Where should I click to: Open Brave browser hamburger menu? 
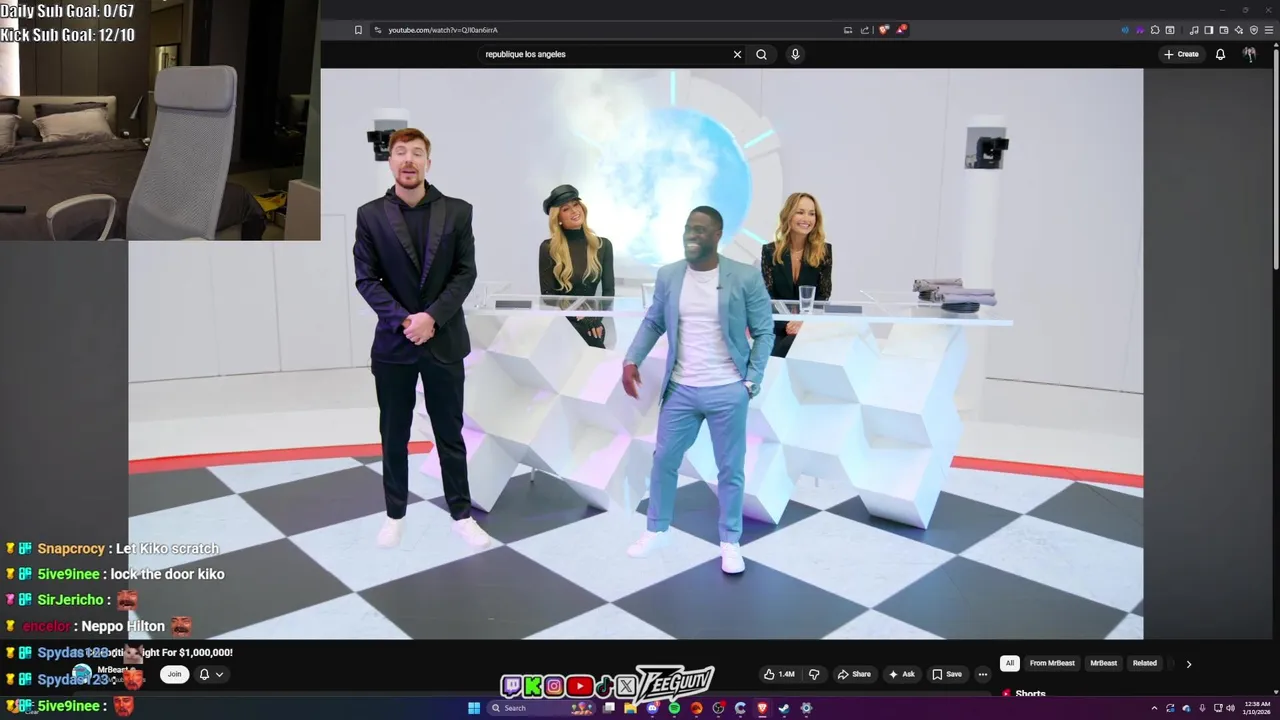coord(1268,30)
